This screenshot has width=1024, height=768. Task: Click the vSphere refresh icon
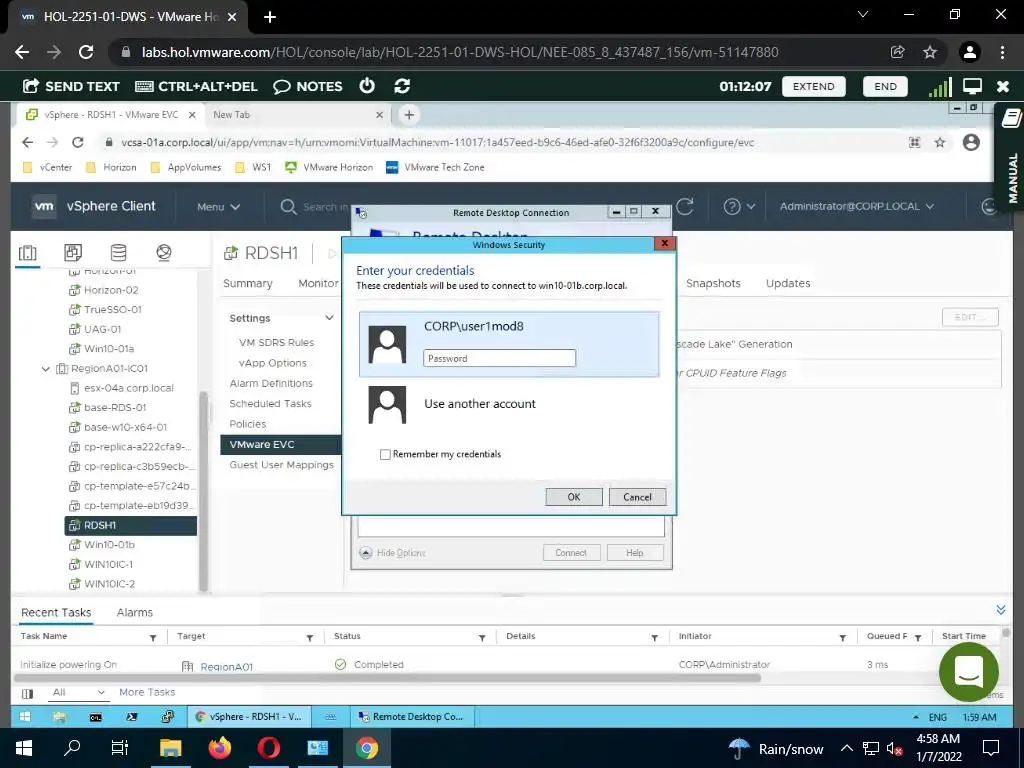click(x=684, y=206)
